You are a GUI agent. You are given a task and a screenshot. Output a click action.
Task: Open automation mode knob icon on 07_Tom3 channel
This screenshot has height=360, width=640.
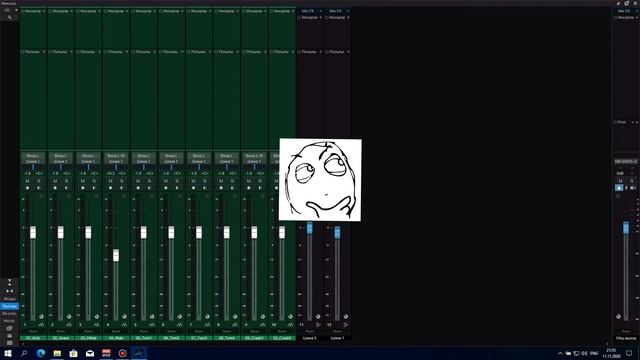pos(207,316)
